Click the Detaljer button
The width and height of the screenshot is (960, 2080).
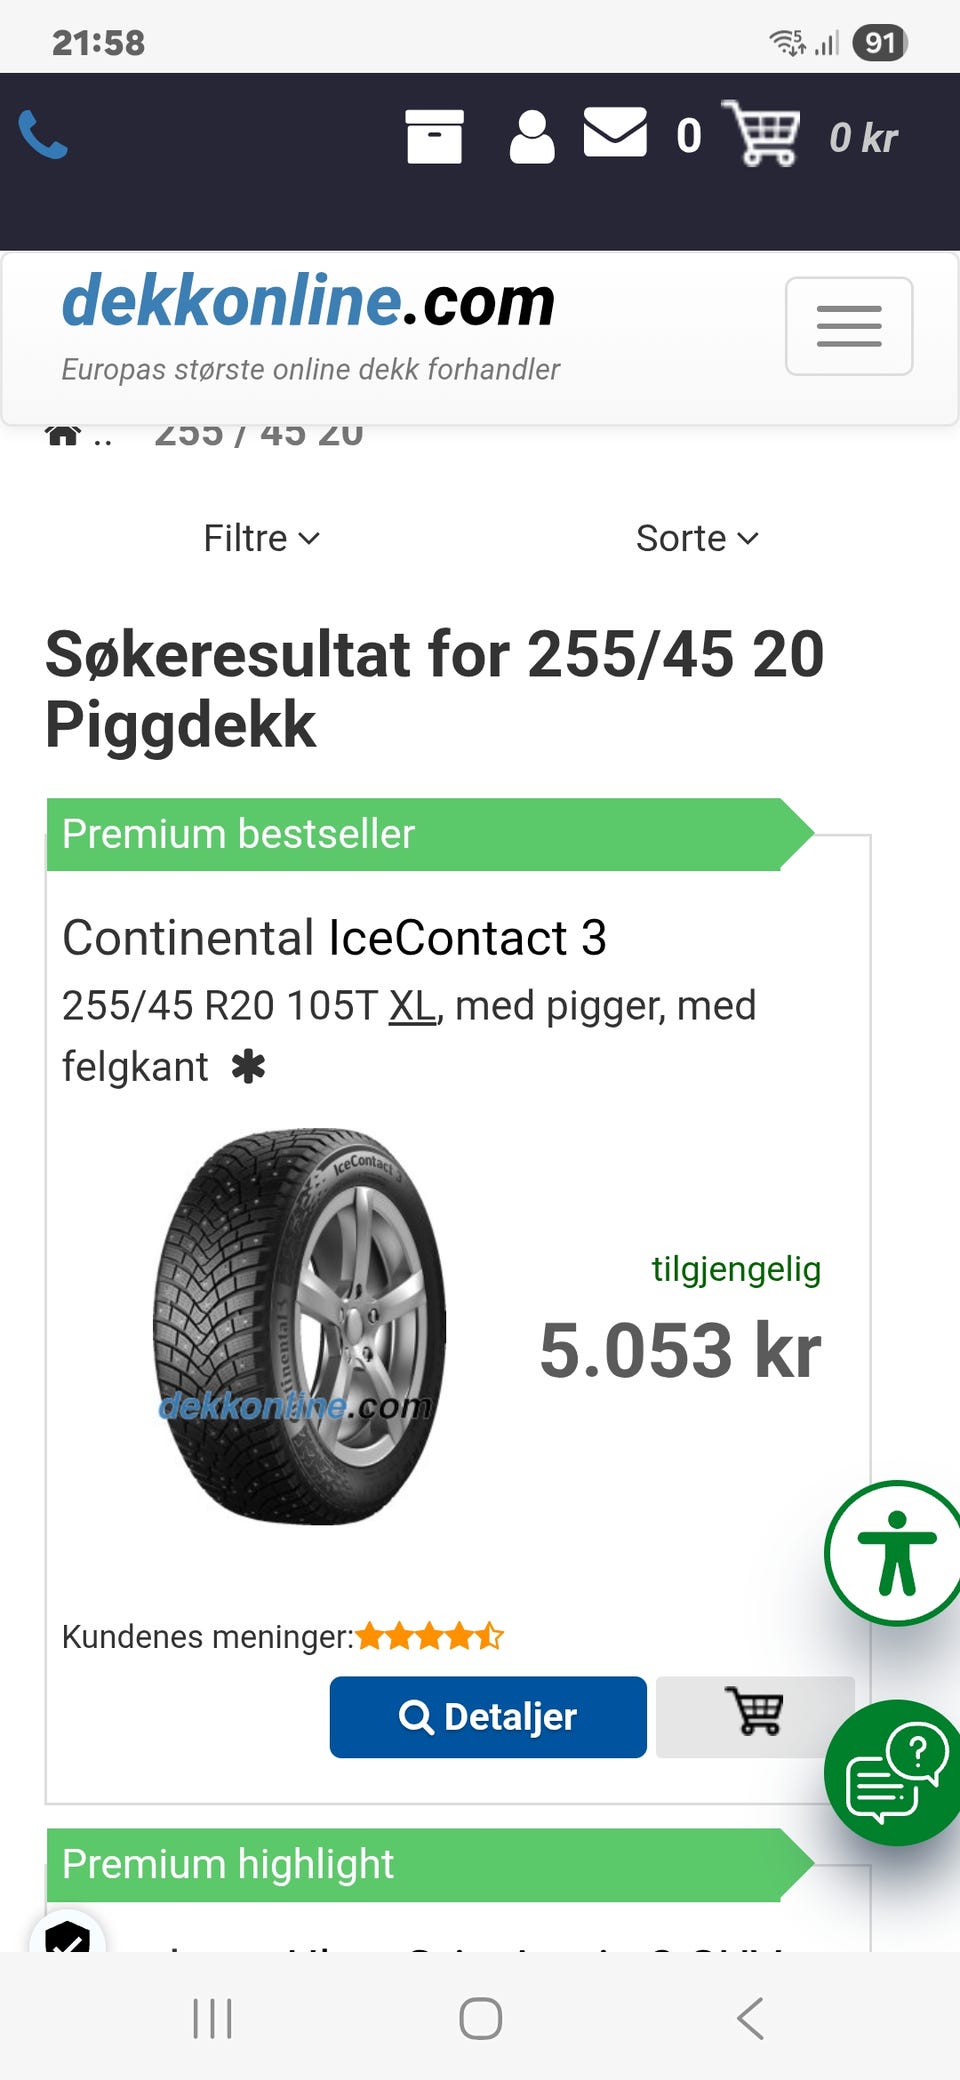488,1717
